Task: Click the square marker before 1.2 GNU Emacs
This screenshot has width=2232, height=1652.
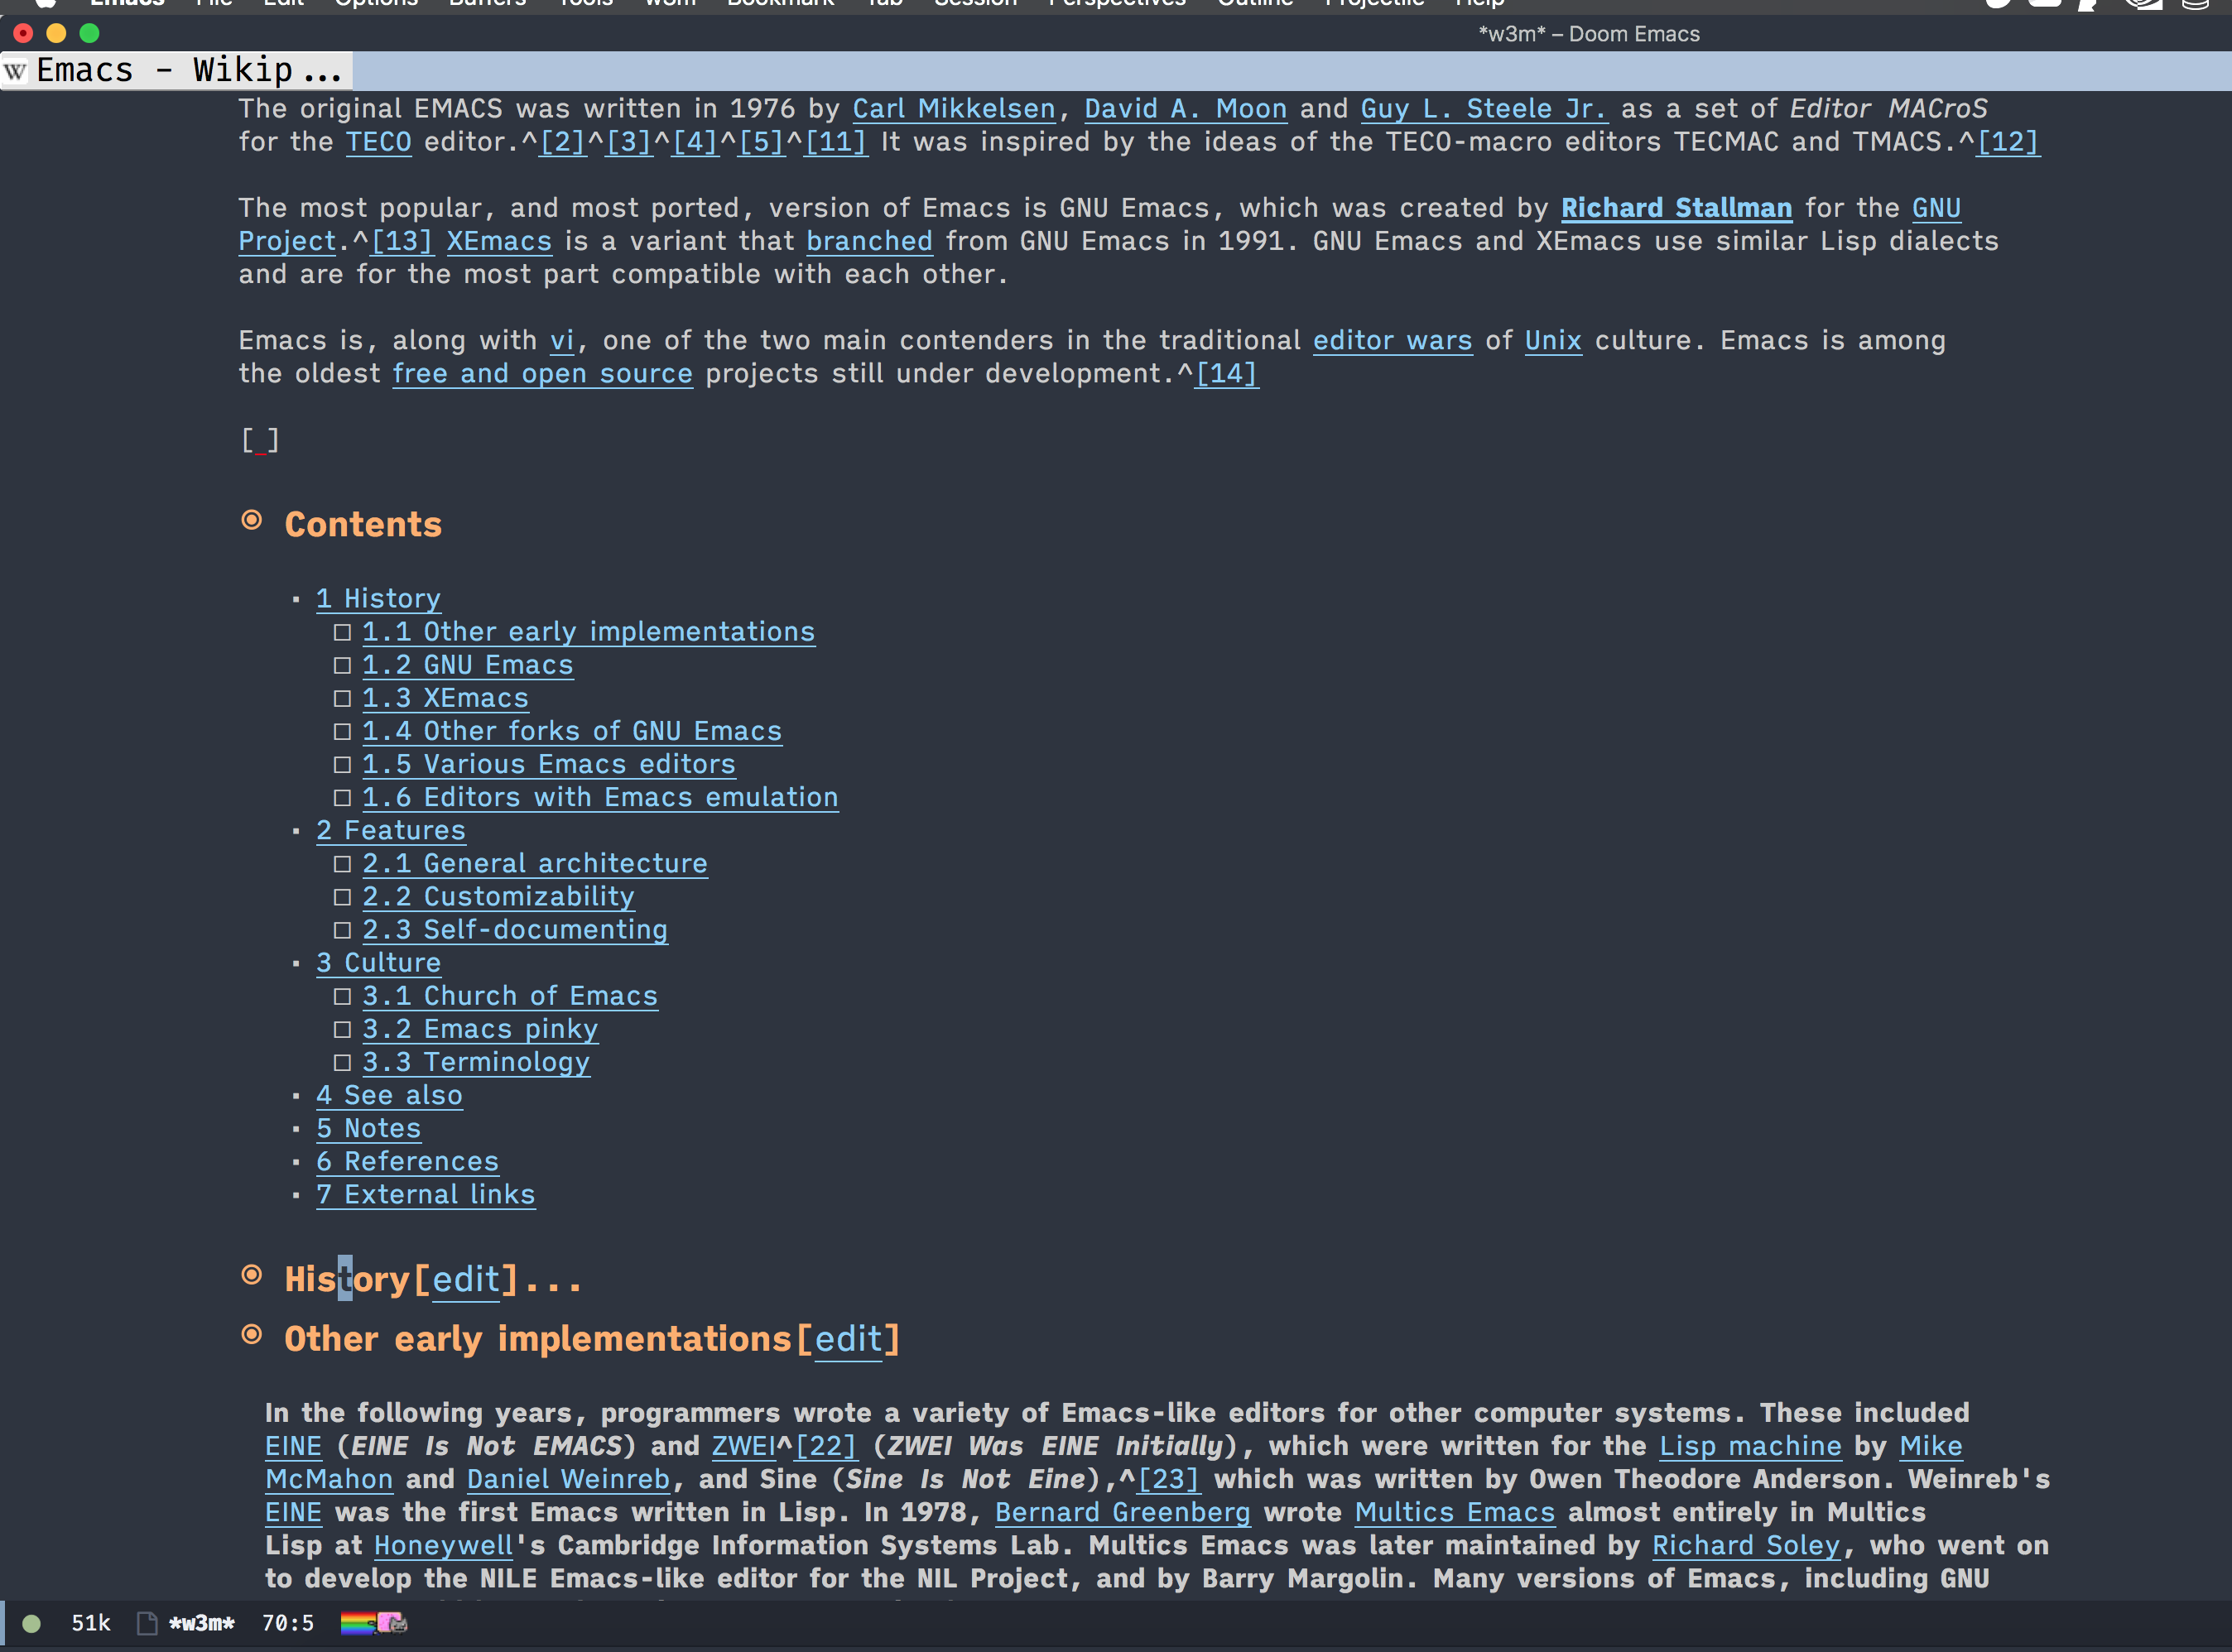Action: coord(342,666)
